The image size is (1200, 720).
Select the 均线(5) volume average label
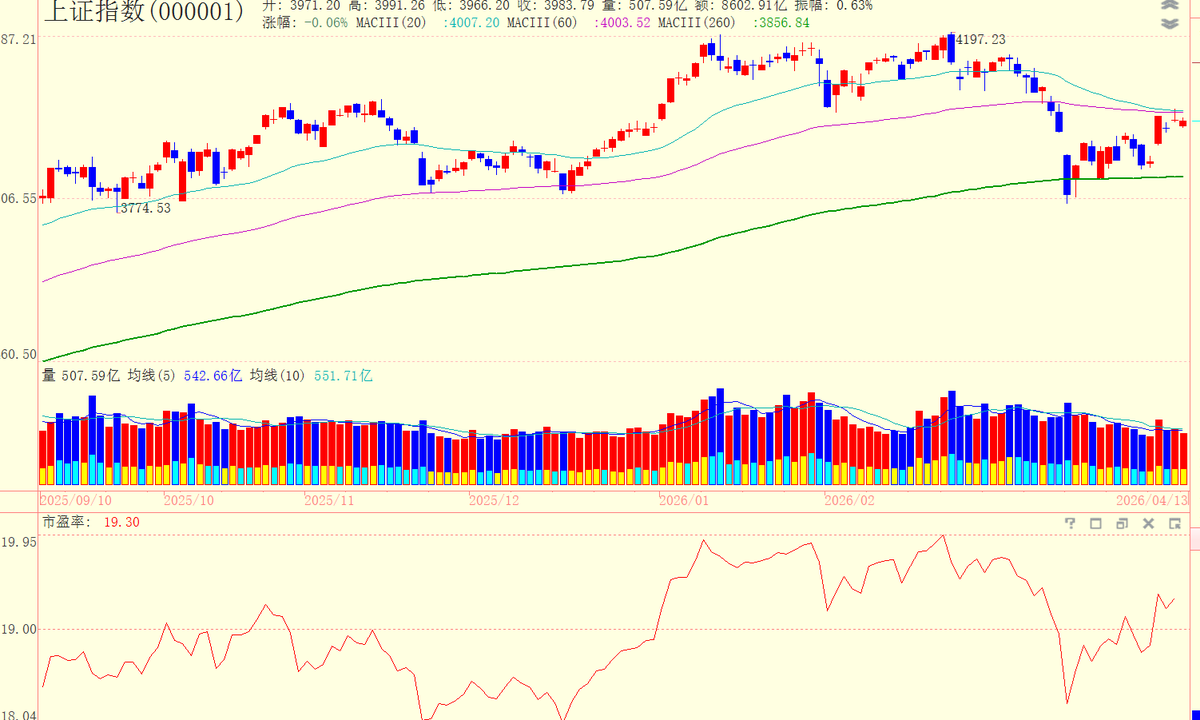[152, 376]
